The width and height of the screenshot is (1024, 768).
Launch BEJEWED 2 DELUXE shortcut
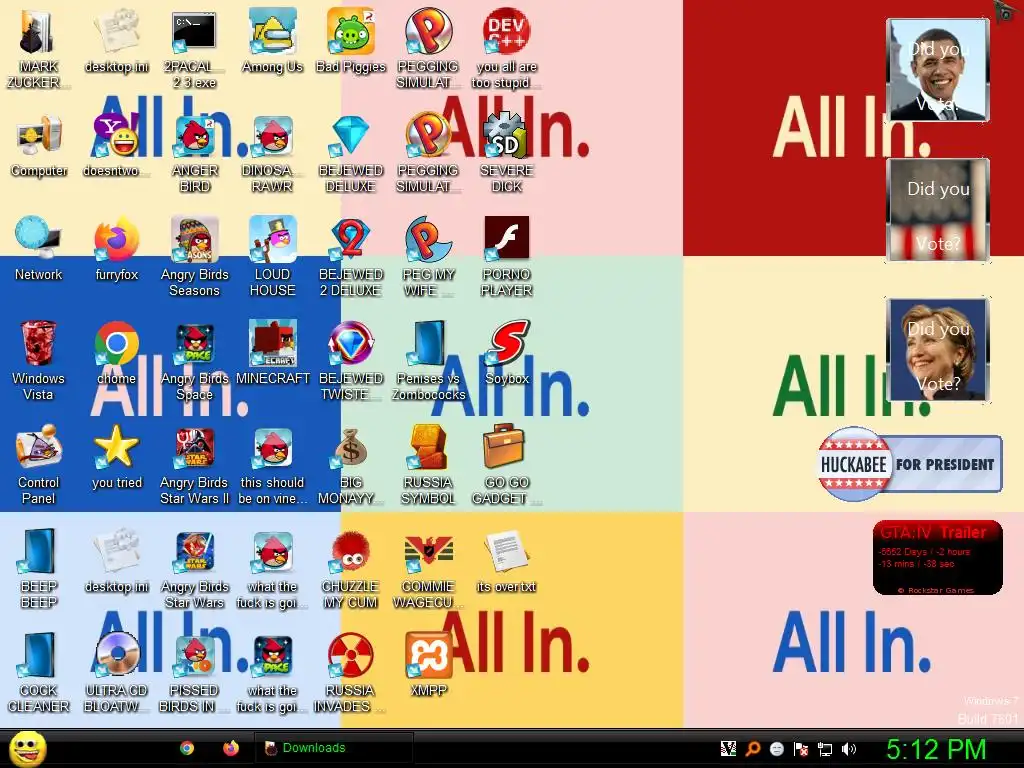pyautogui.click(x=351, y=256)
